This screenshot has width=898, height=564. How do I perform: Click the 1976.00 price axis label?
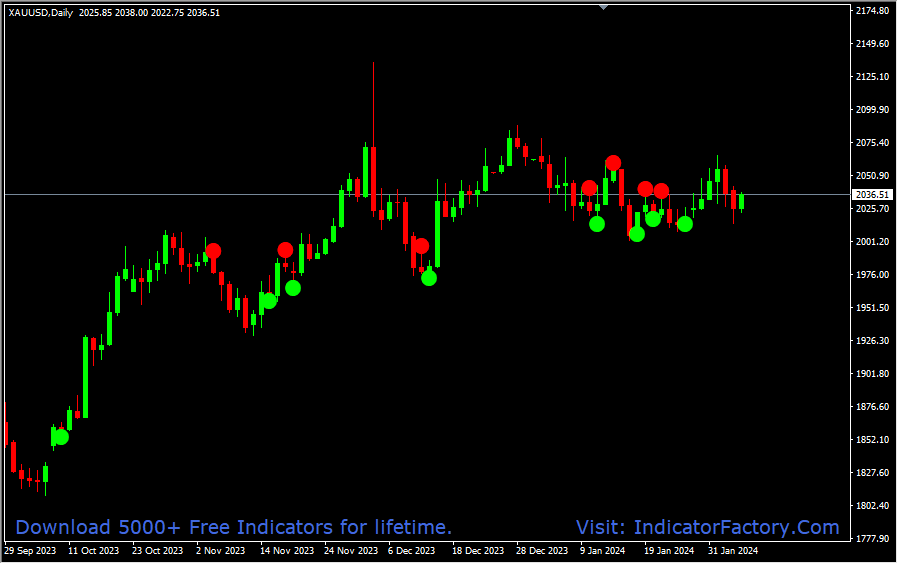pos(872,275)
